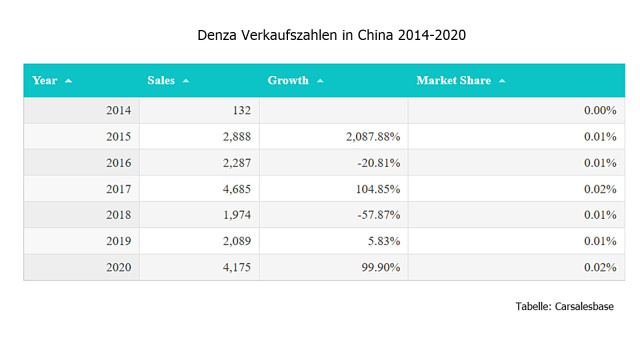Click the Denza Verkaufszahlen chart title
Screen dimensions: 640x360
tap(331, 35)
